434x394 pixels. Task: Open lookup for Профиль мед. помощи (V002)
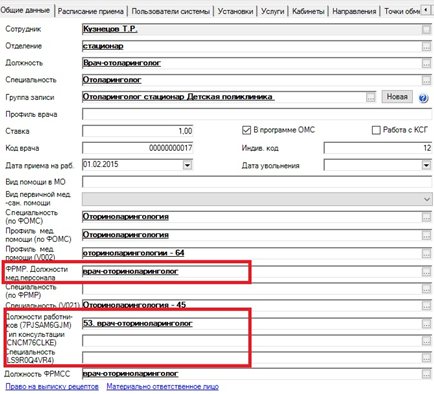click(426, 254)
